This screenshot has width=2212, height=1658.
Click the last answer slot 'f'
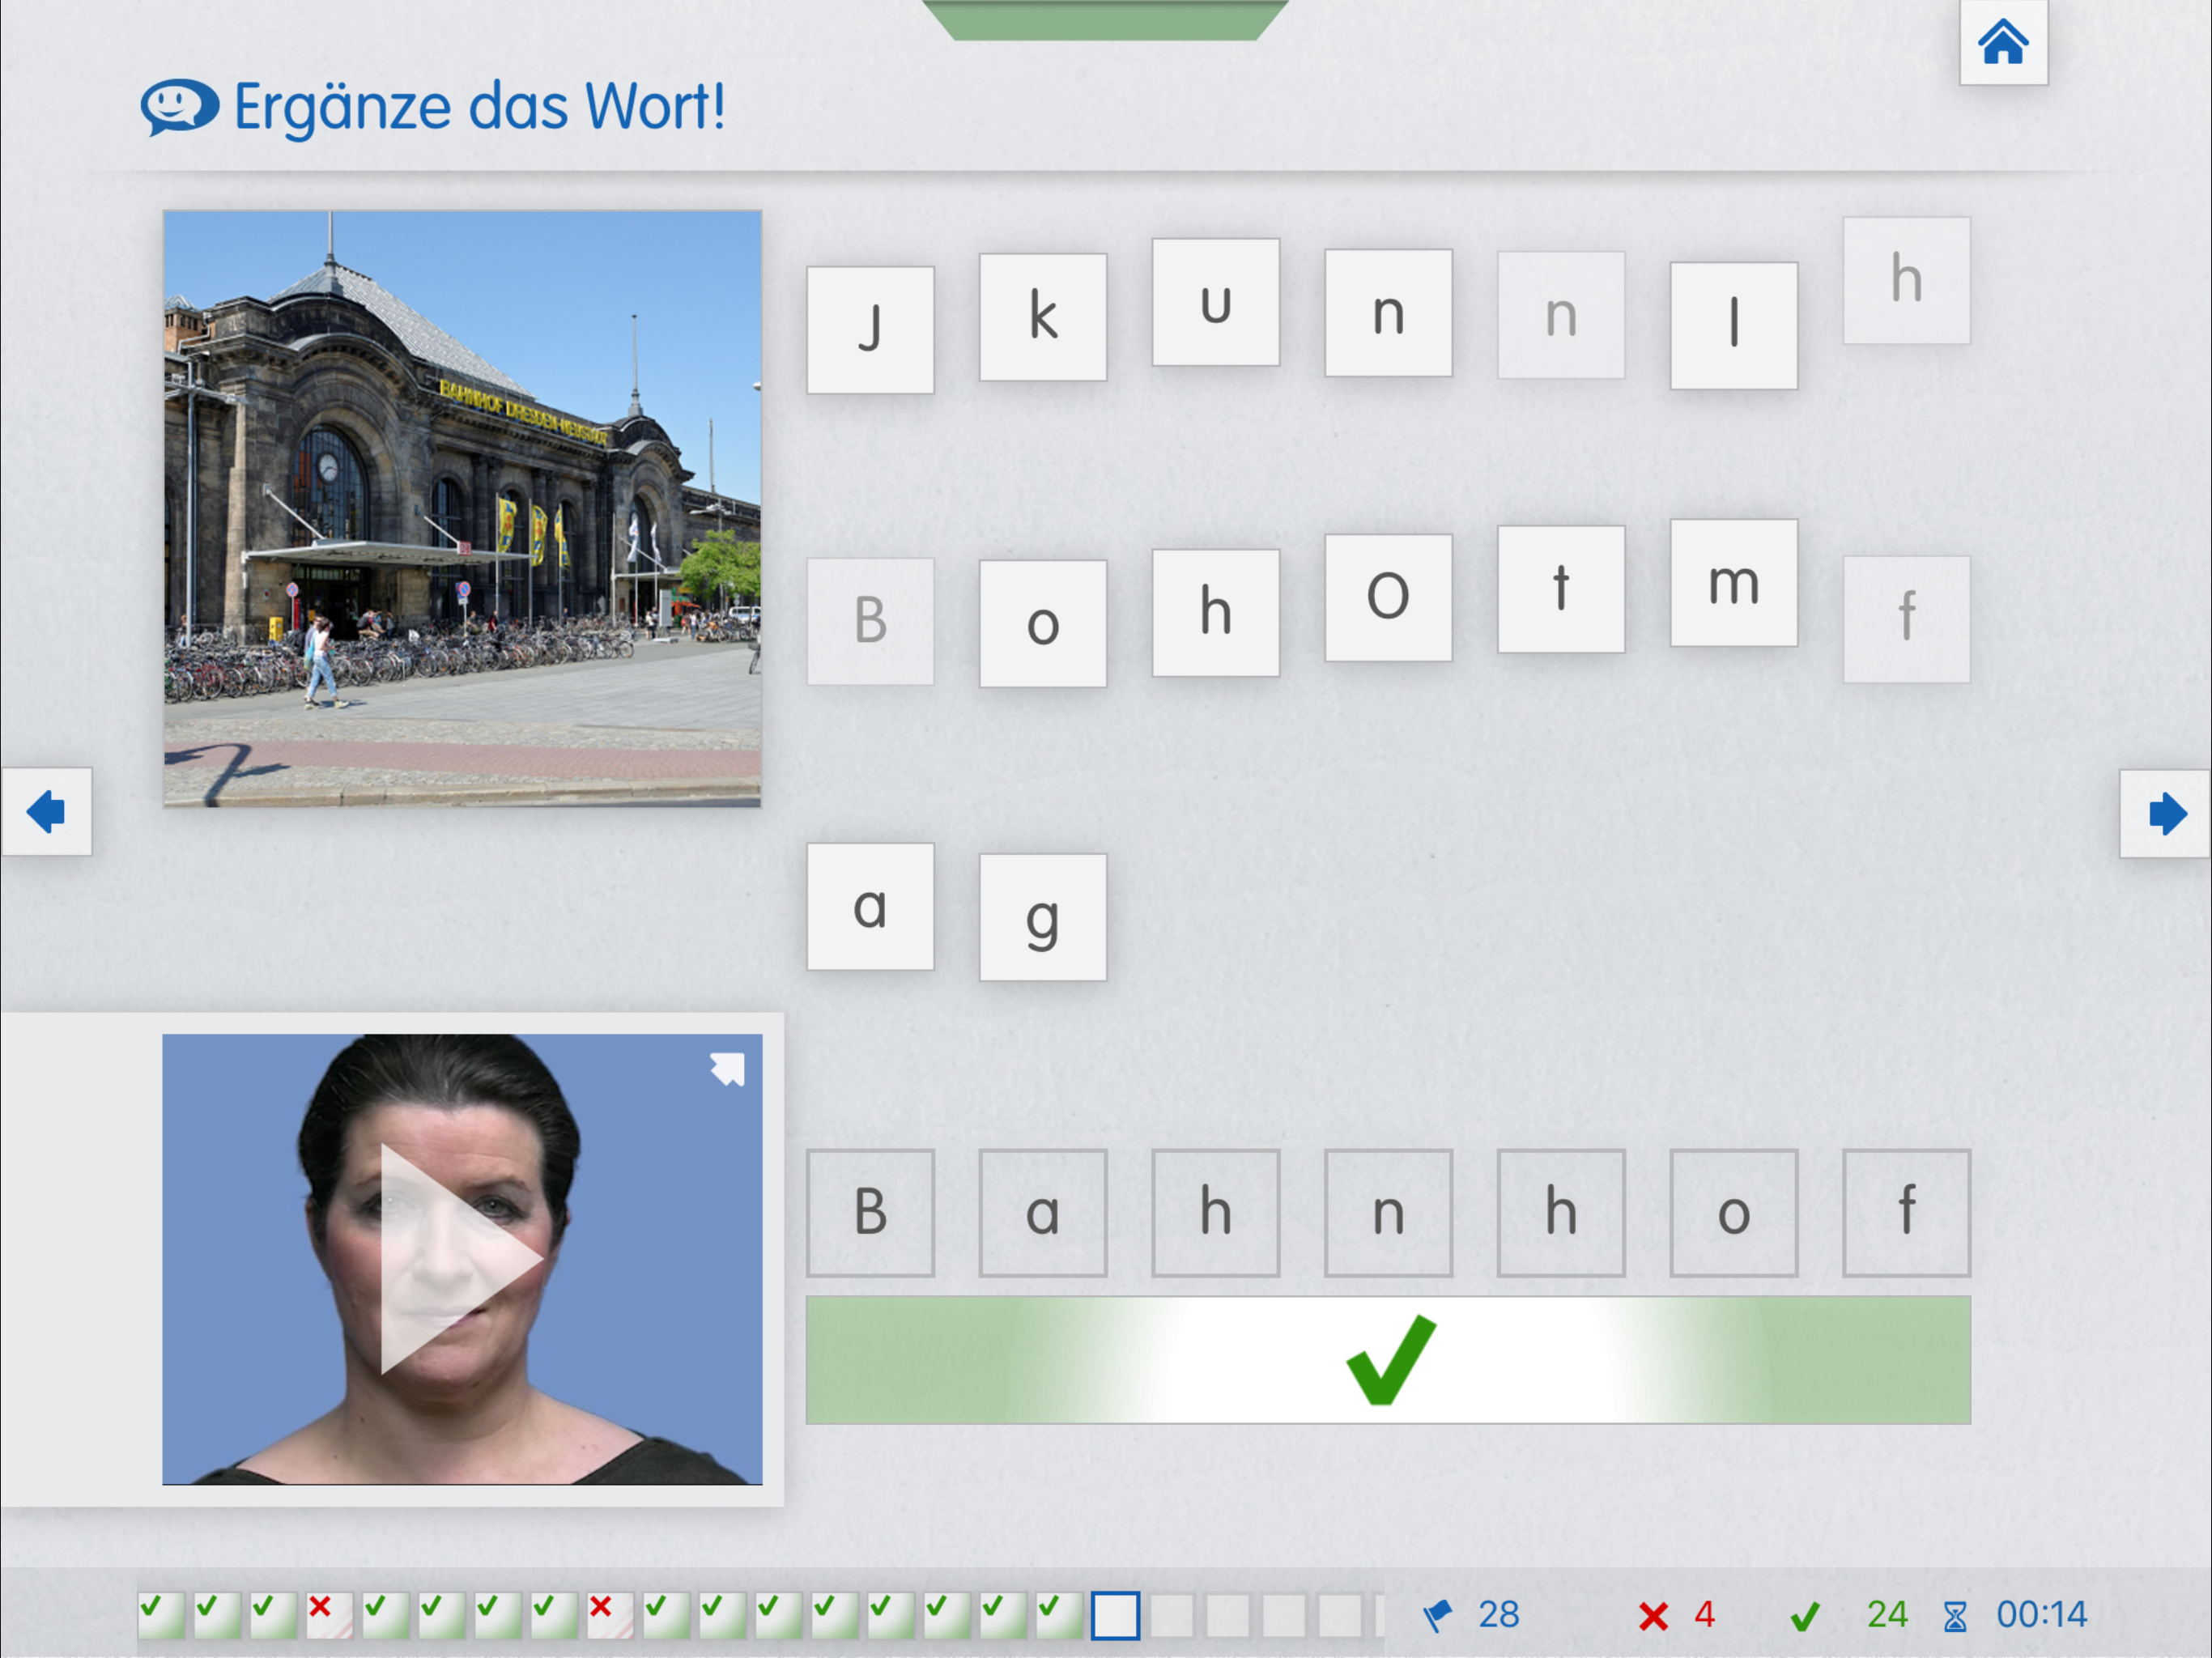click(x=1906, y=1212)
